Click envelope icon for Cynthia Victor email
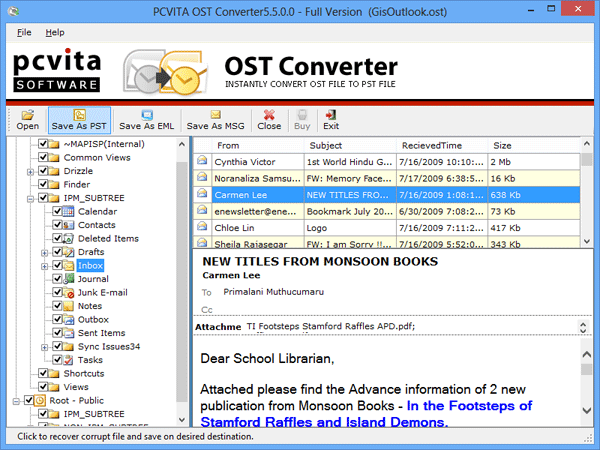This screenshot has width=600, height=450. coord(202,160)
